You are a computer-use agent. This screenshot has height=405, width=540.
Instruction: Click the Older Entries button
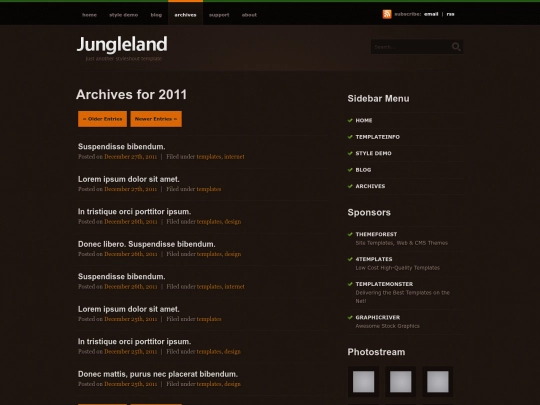point(102,119)
